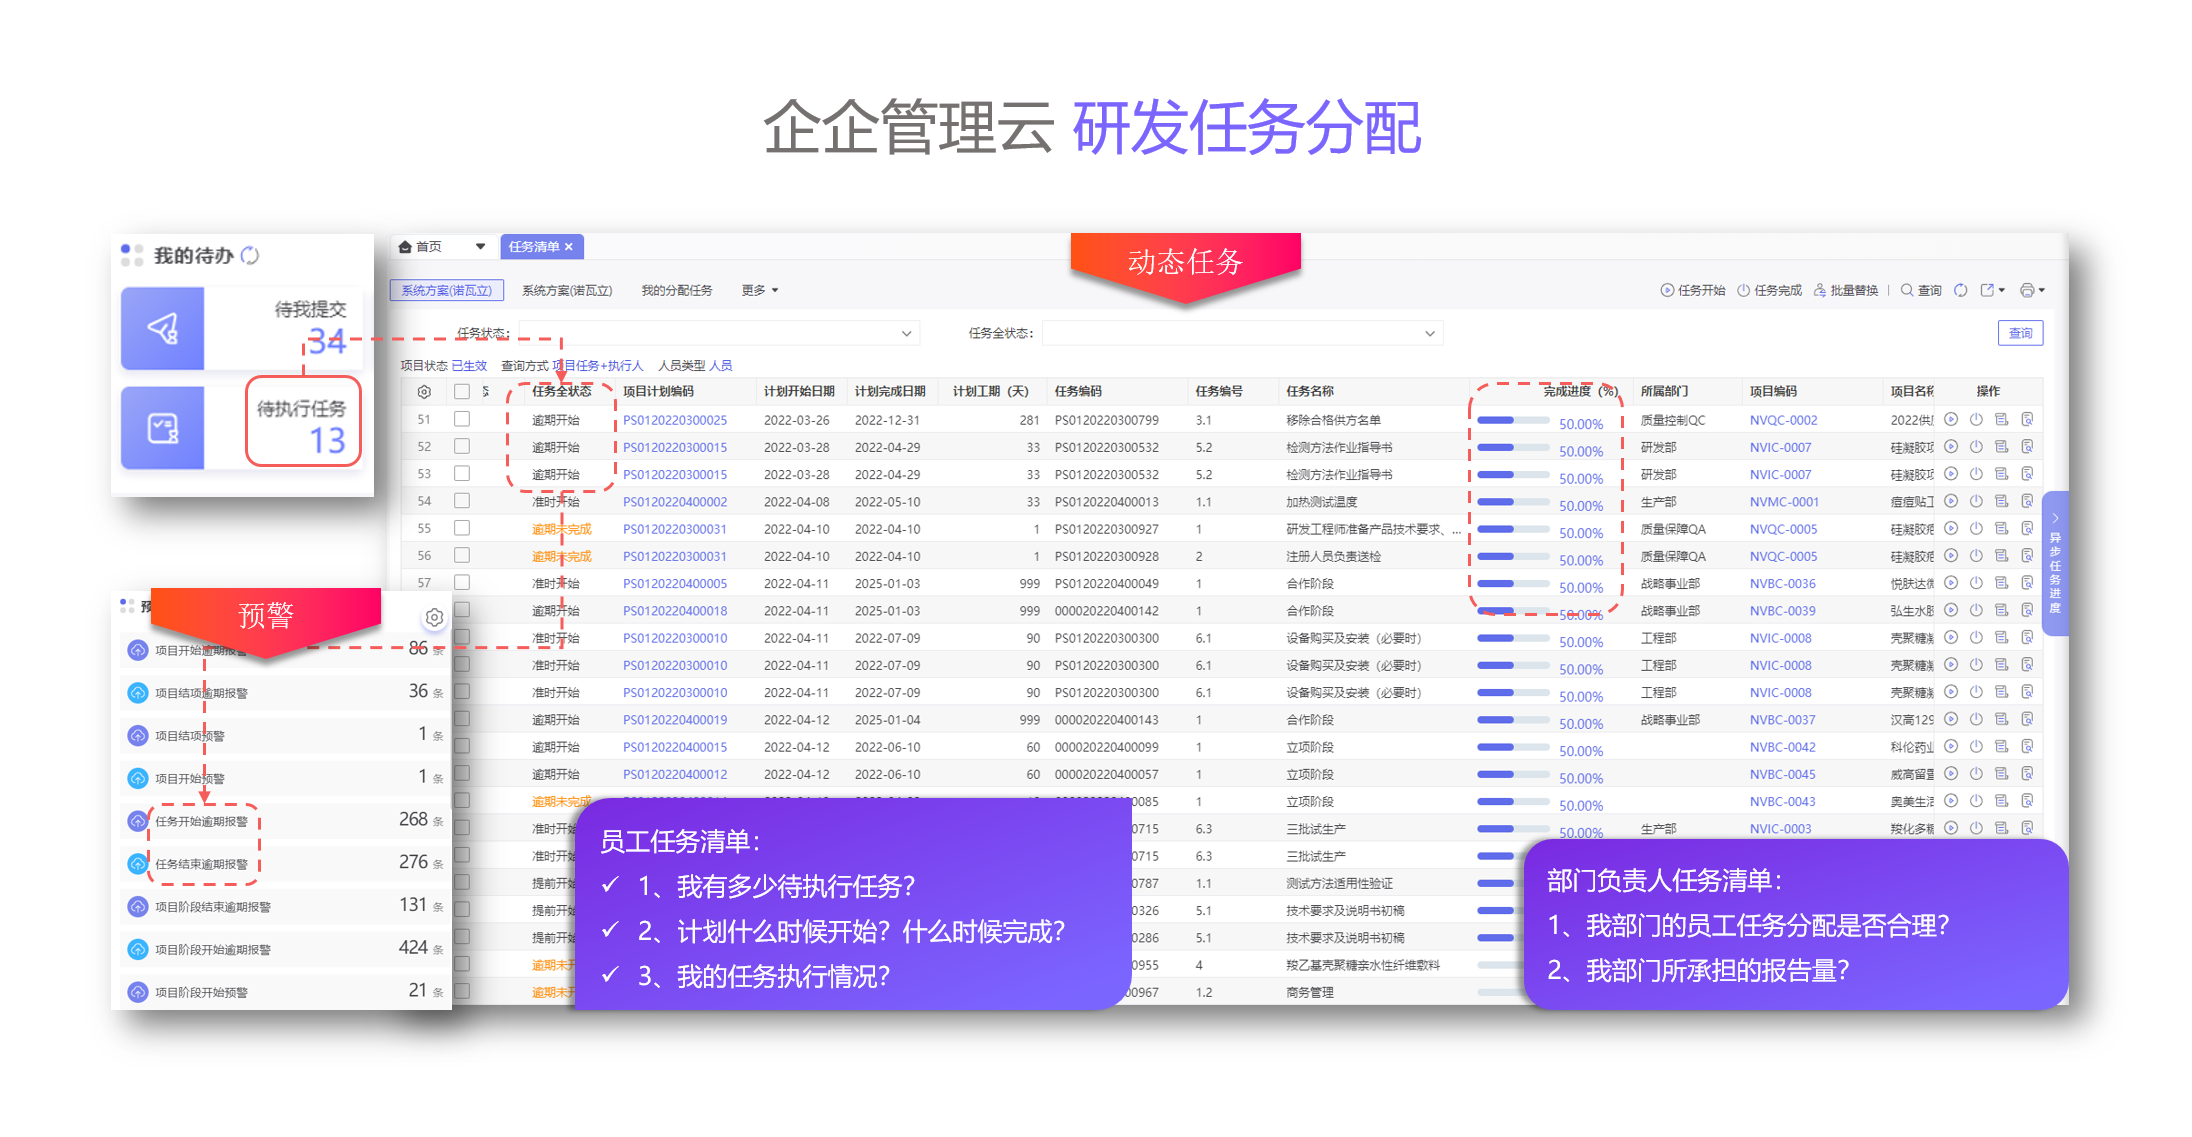Click the 任务开始 toolbar icon
The width and height of the screenshot is (2192, 1137).
pyautogui.click(x=1667, y=290)
